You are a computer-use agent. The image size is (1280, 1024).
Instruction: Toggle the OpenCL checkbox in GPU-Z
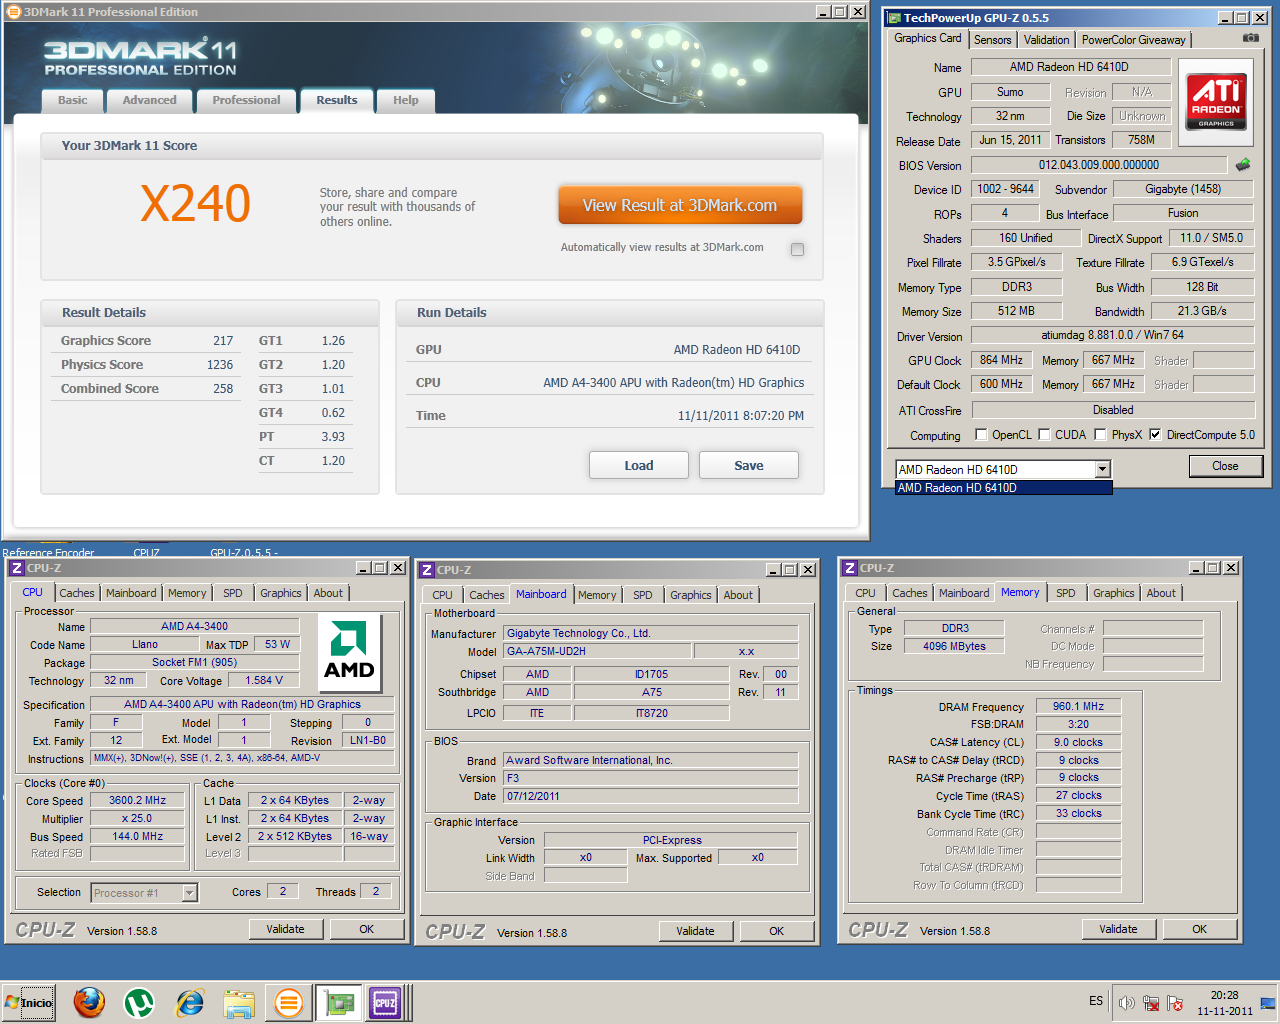tap(981, 434)
